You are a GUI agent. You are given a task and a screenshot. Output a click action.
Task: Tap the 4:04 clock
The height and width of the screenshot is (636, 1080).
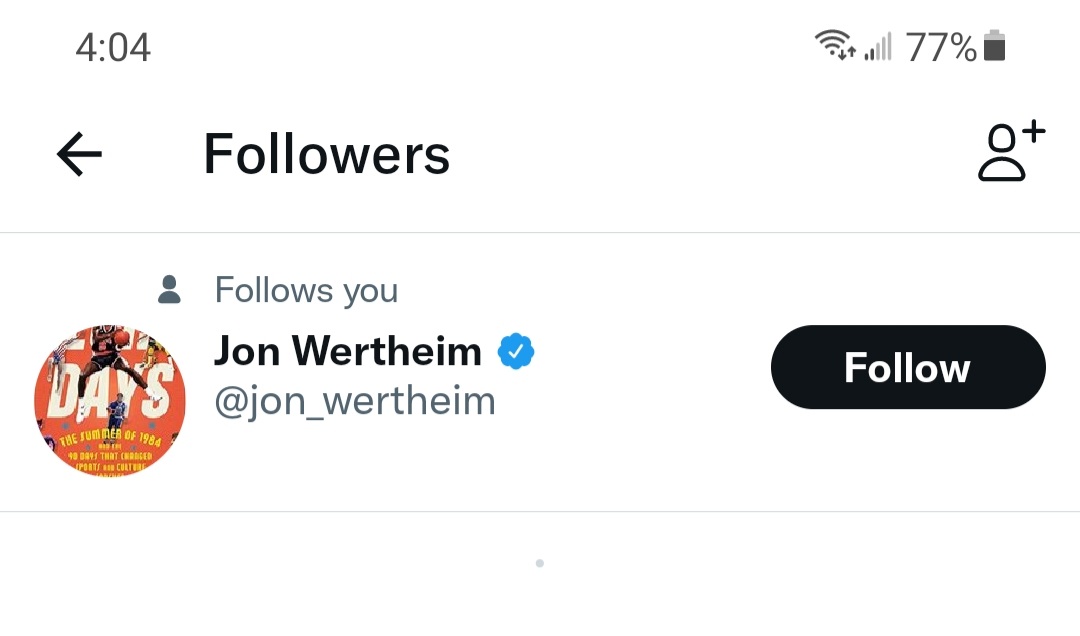pyautogui.click(x=113, y=48)
